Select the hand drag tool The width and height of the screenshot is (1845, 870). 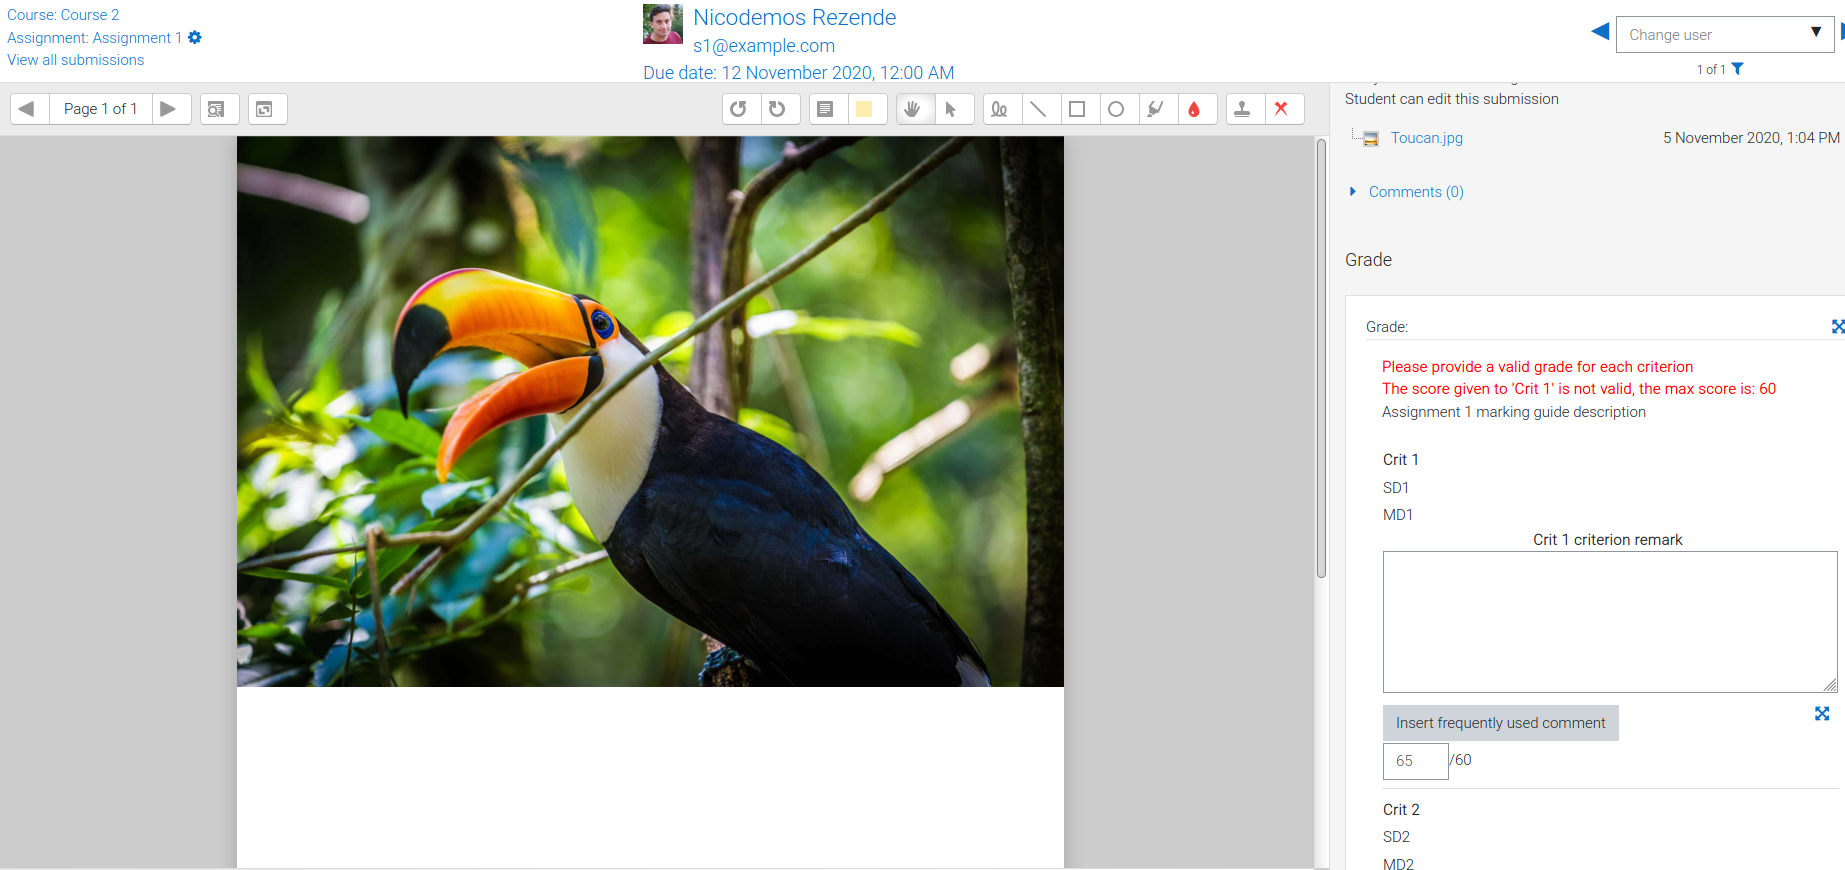tap(915, 109)
